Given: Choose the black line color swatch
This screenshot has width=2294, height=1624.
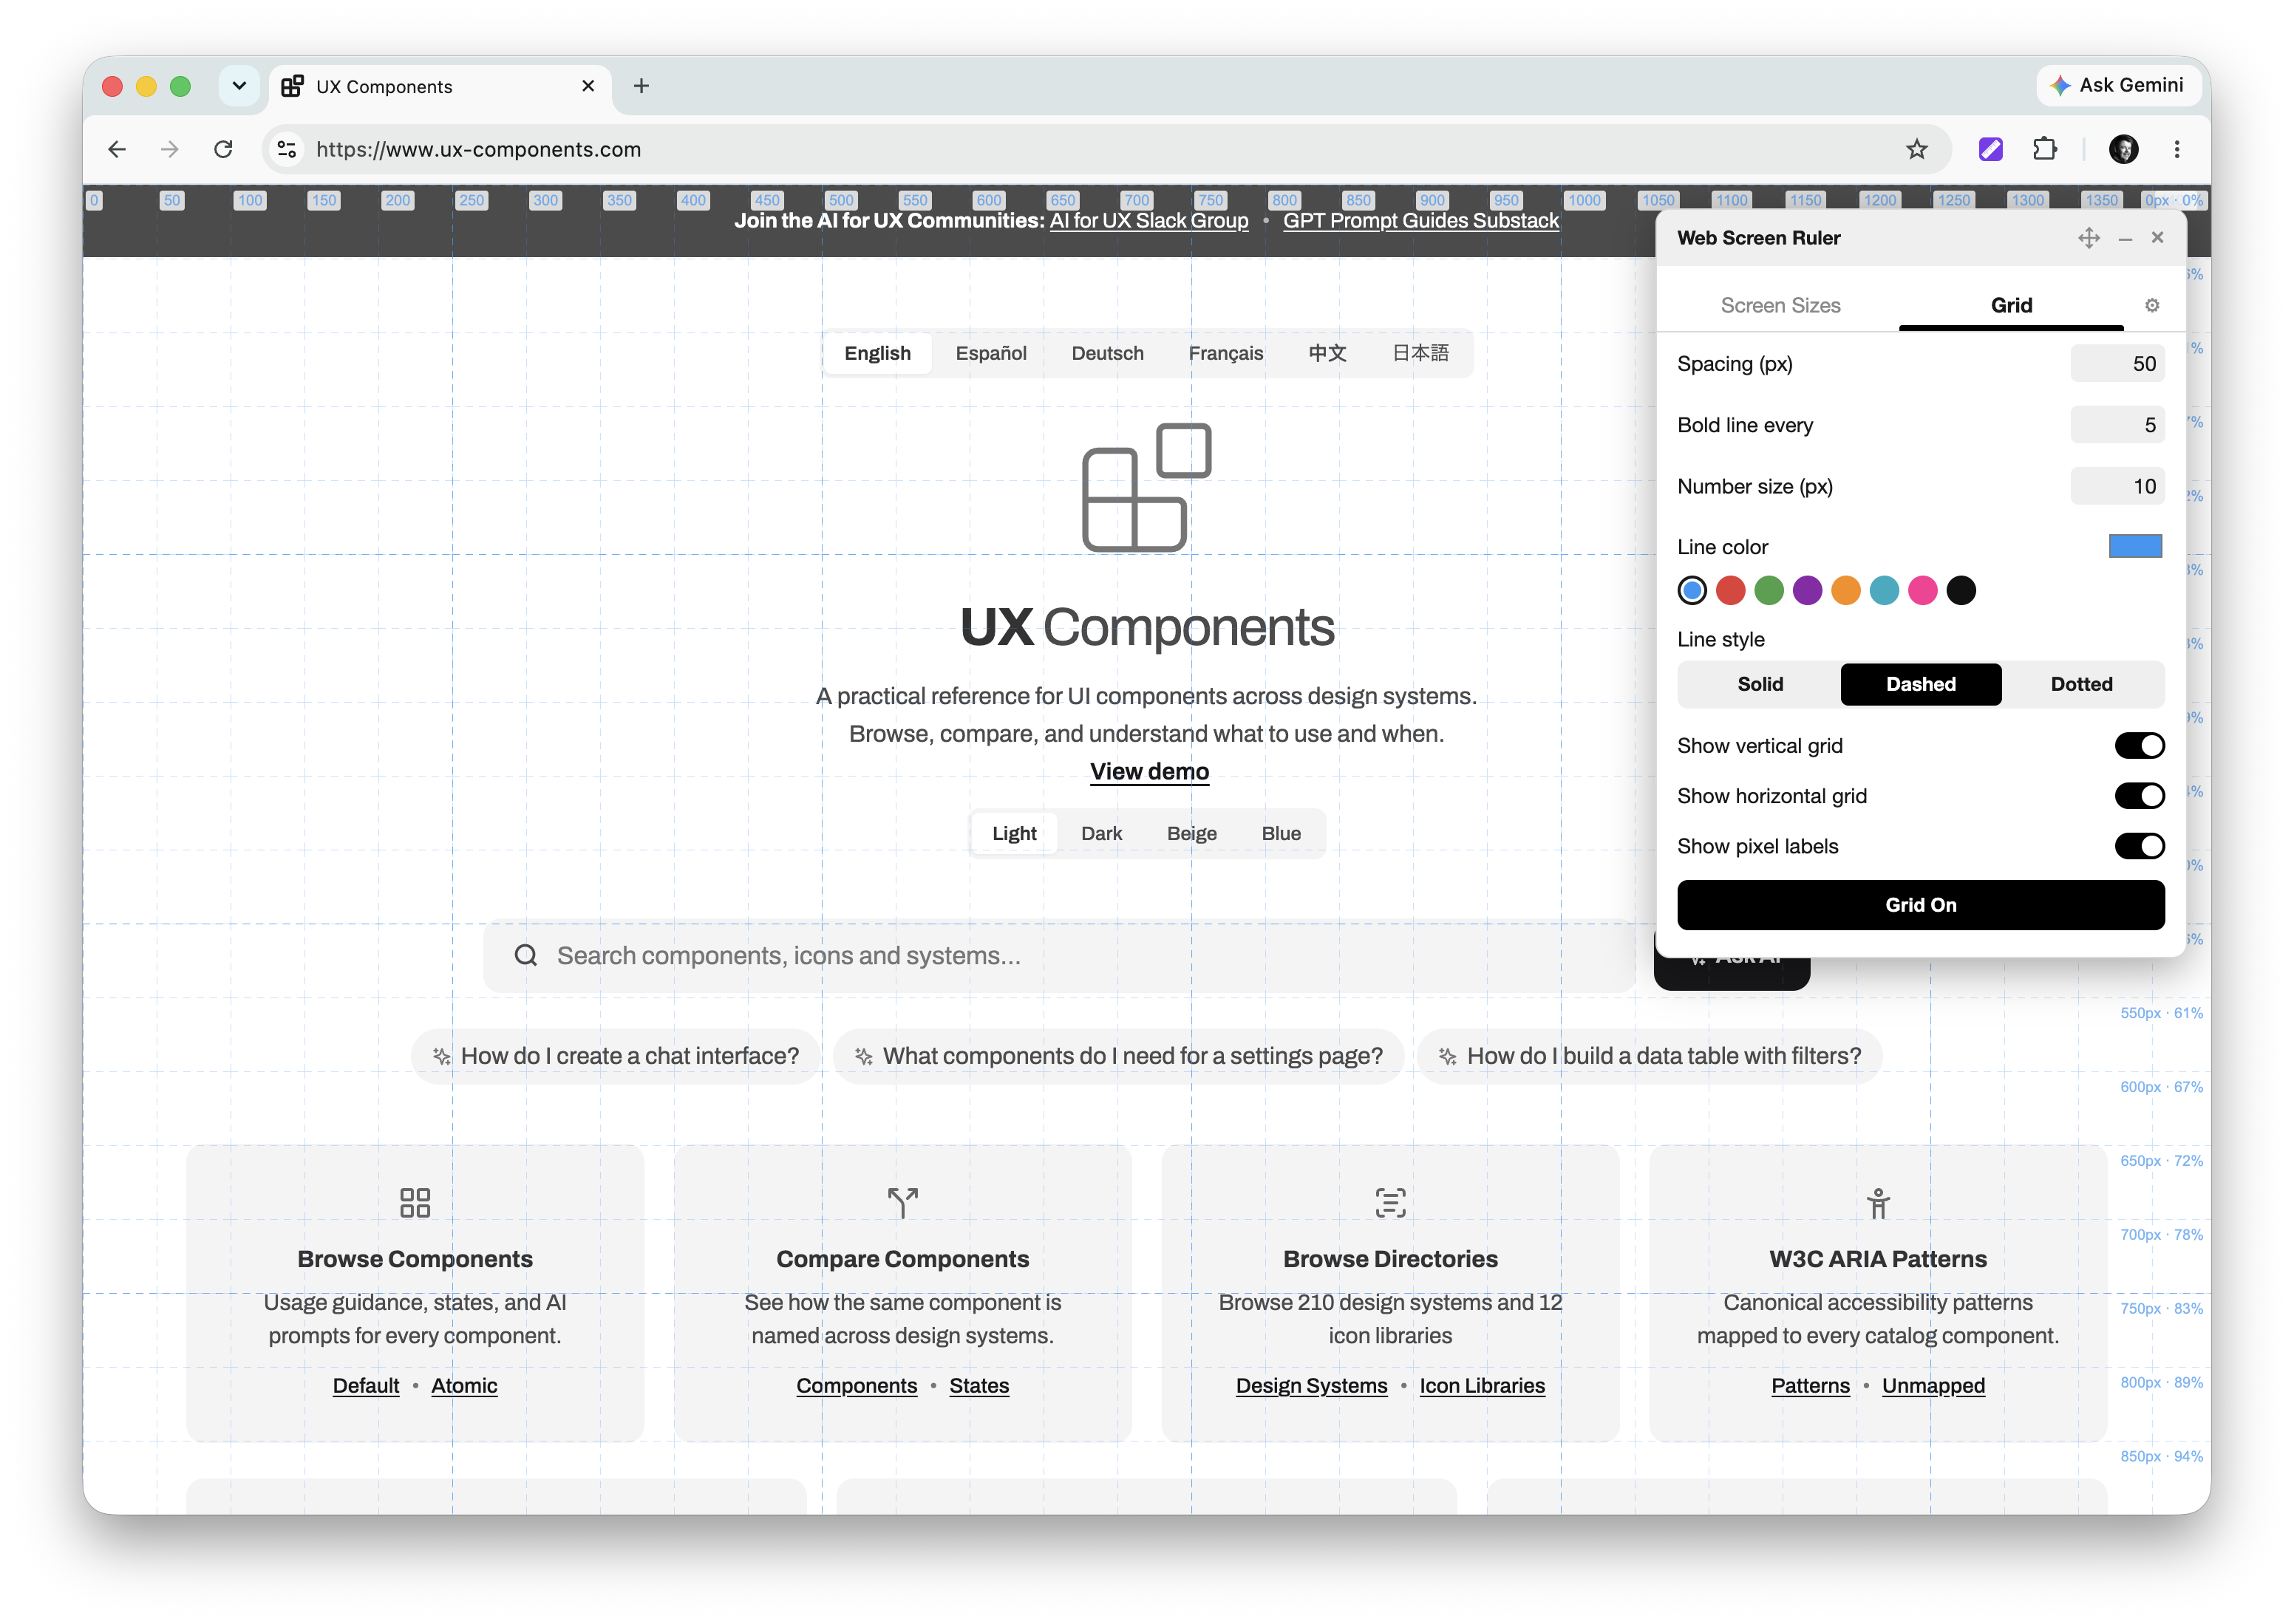Looking at the screenshot, I should tap(1961, 591).
